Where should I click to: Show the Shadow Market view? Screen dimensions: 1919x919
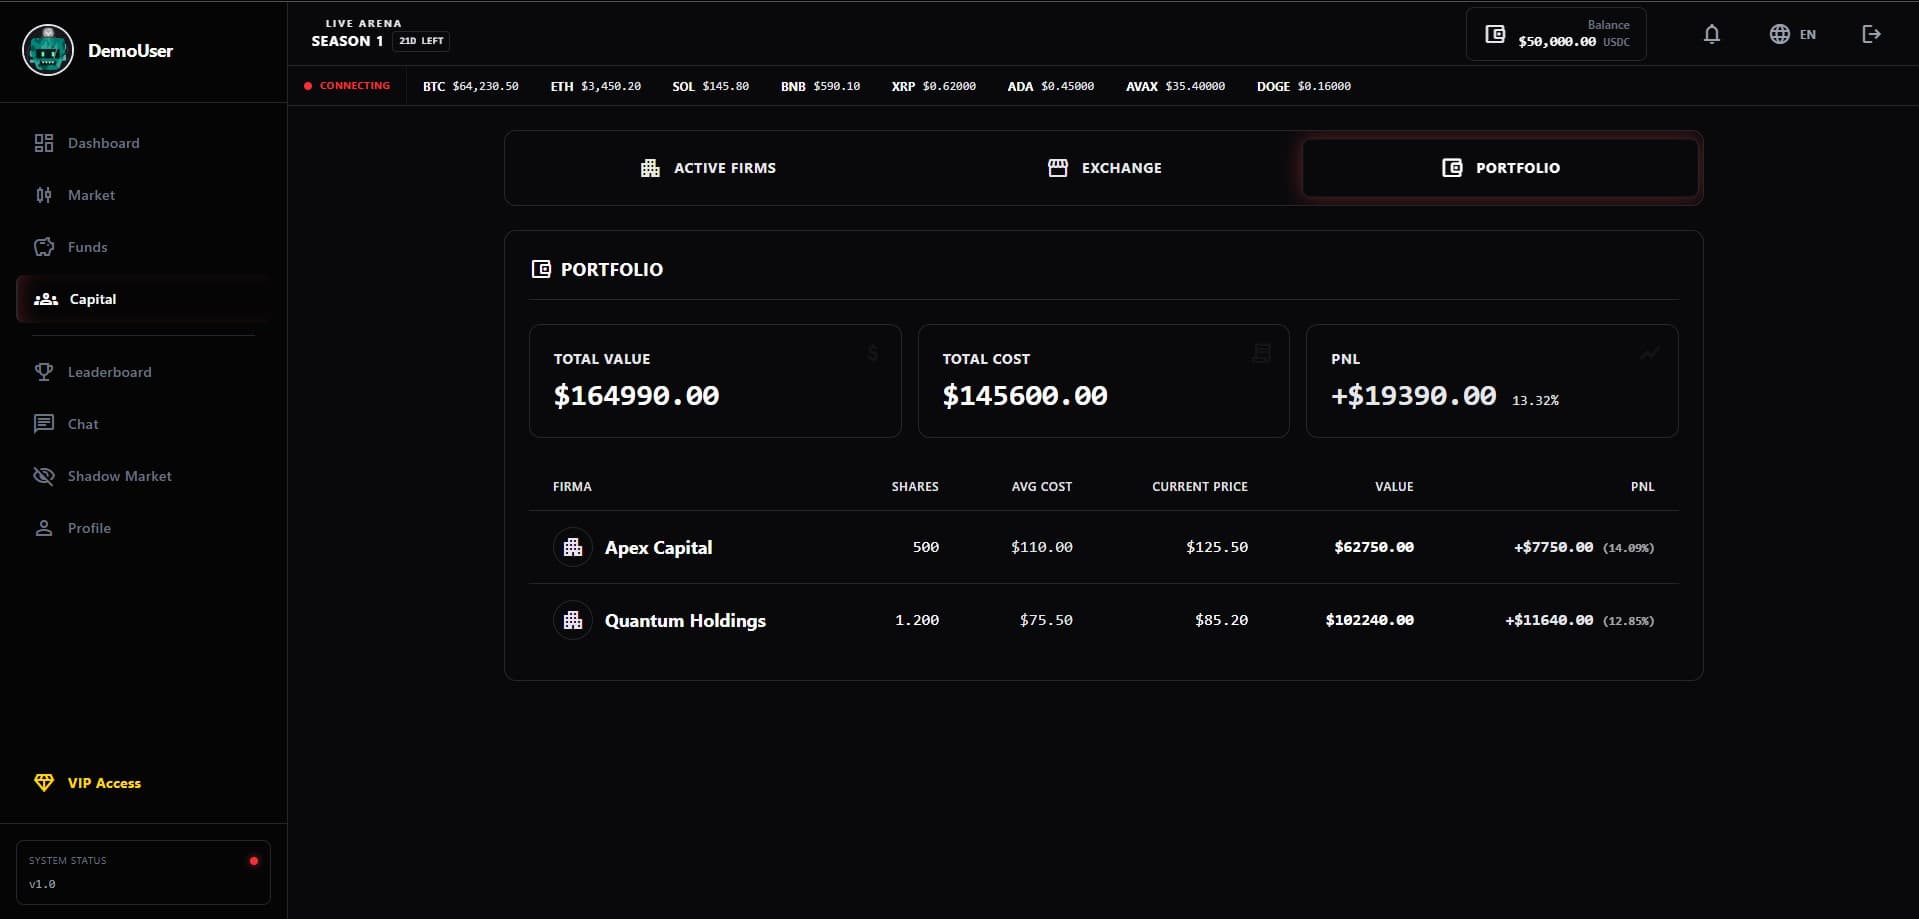tap(119, 476)
